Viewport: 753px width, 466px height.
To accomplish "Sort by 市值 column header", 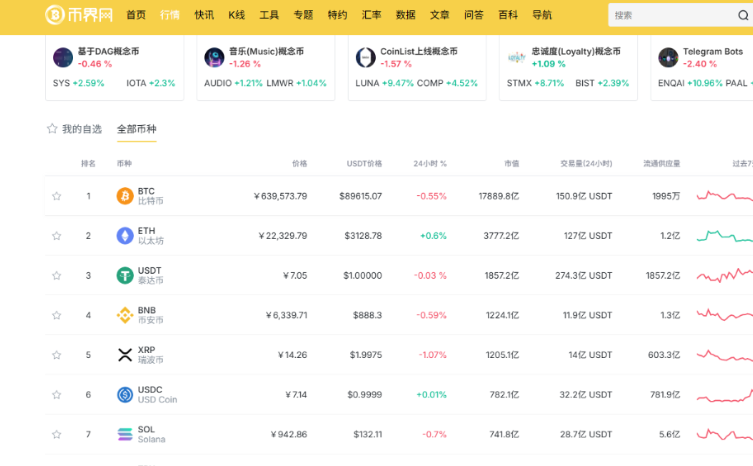I will click(x=510, y=163).
